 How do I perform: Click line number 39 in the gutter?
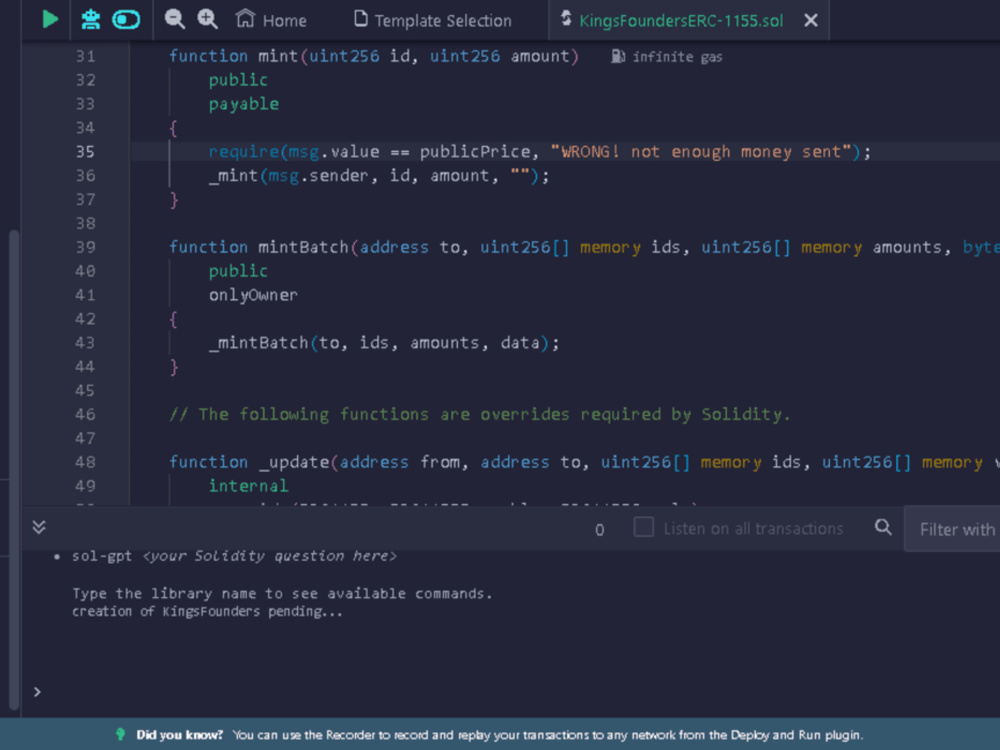click(x=85, y=247)
